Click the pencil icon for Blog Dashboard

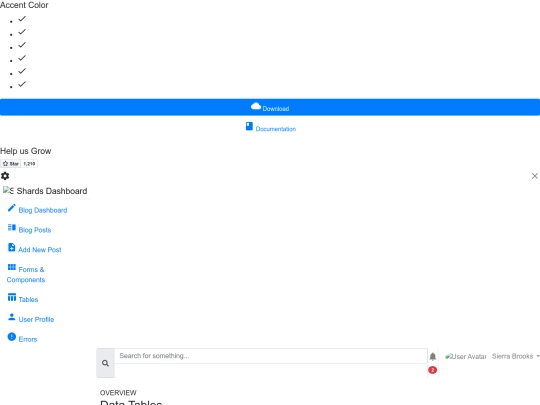pyautogui.click(x=12, y=208)
